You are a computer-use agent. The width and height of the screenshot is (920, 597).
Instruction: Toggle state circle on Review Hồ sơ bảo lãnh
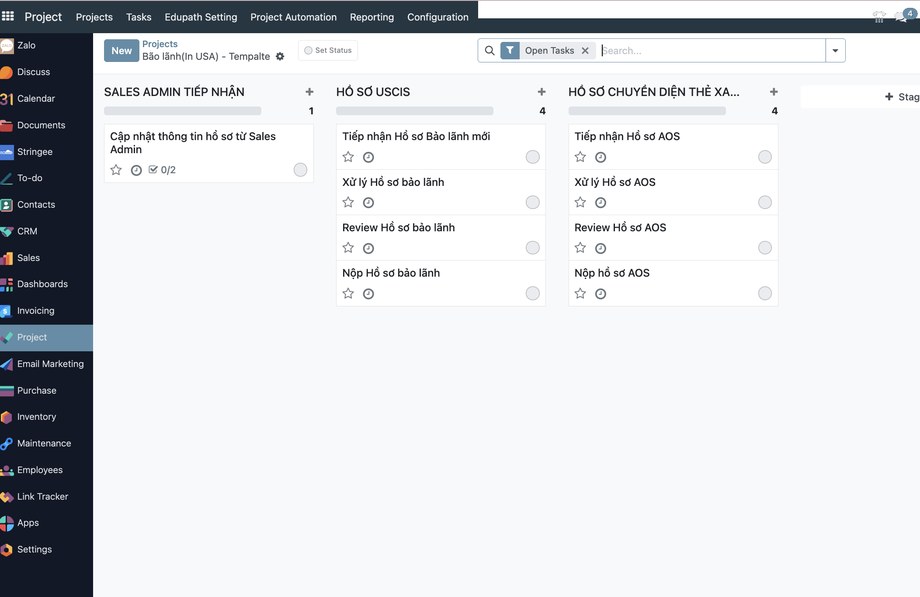coord(533,248)
